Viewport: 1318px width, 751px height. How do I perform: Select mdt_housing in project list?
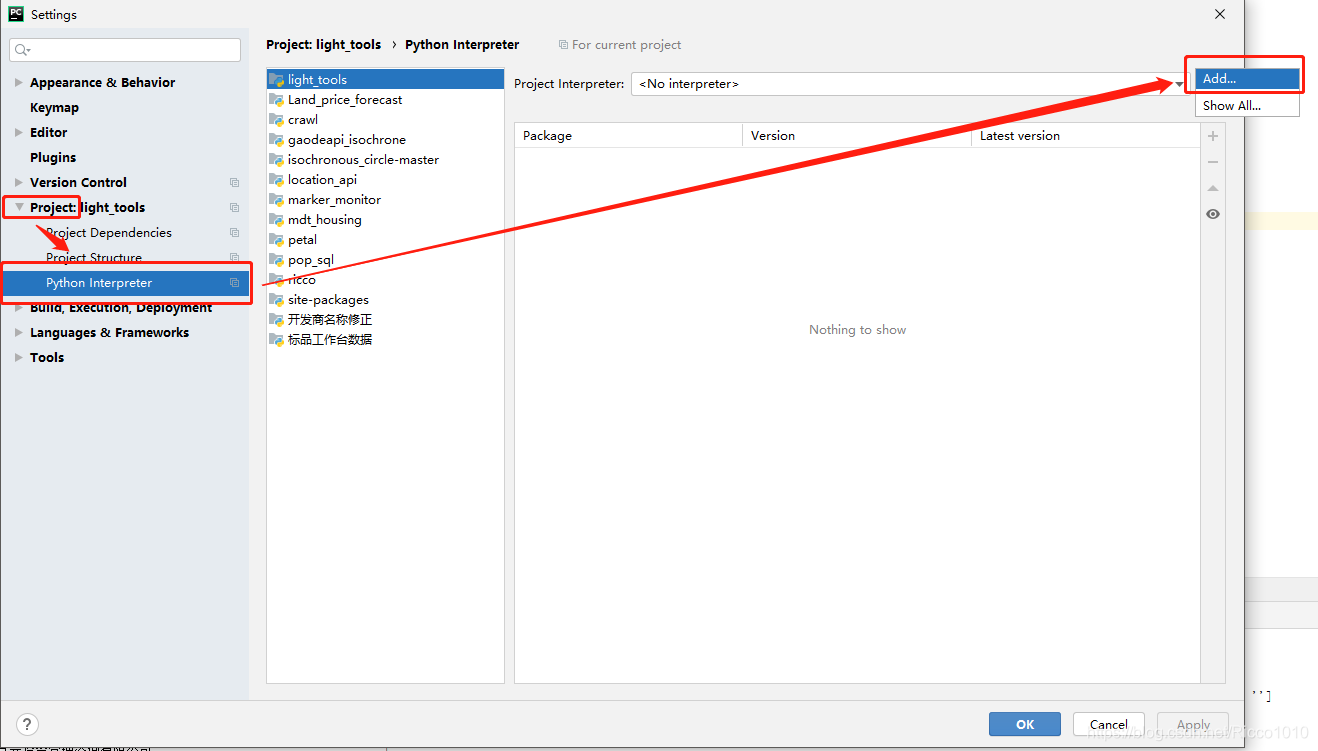386,220
